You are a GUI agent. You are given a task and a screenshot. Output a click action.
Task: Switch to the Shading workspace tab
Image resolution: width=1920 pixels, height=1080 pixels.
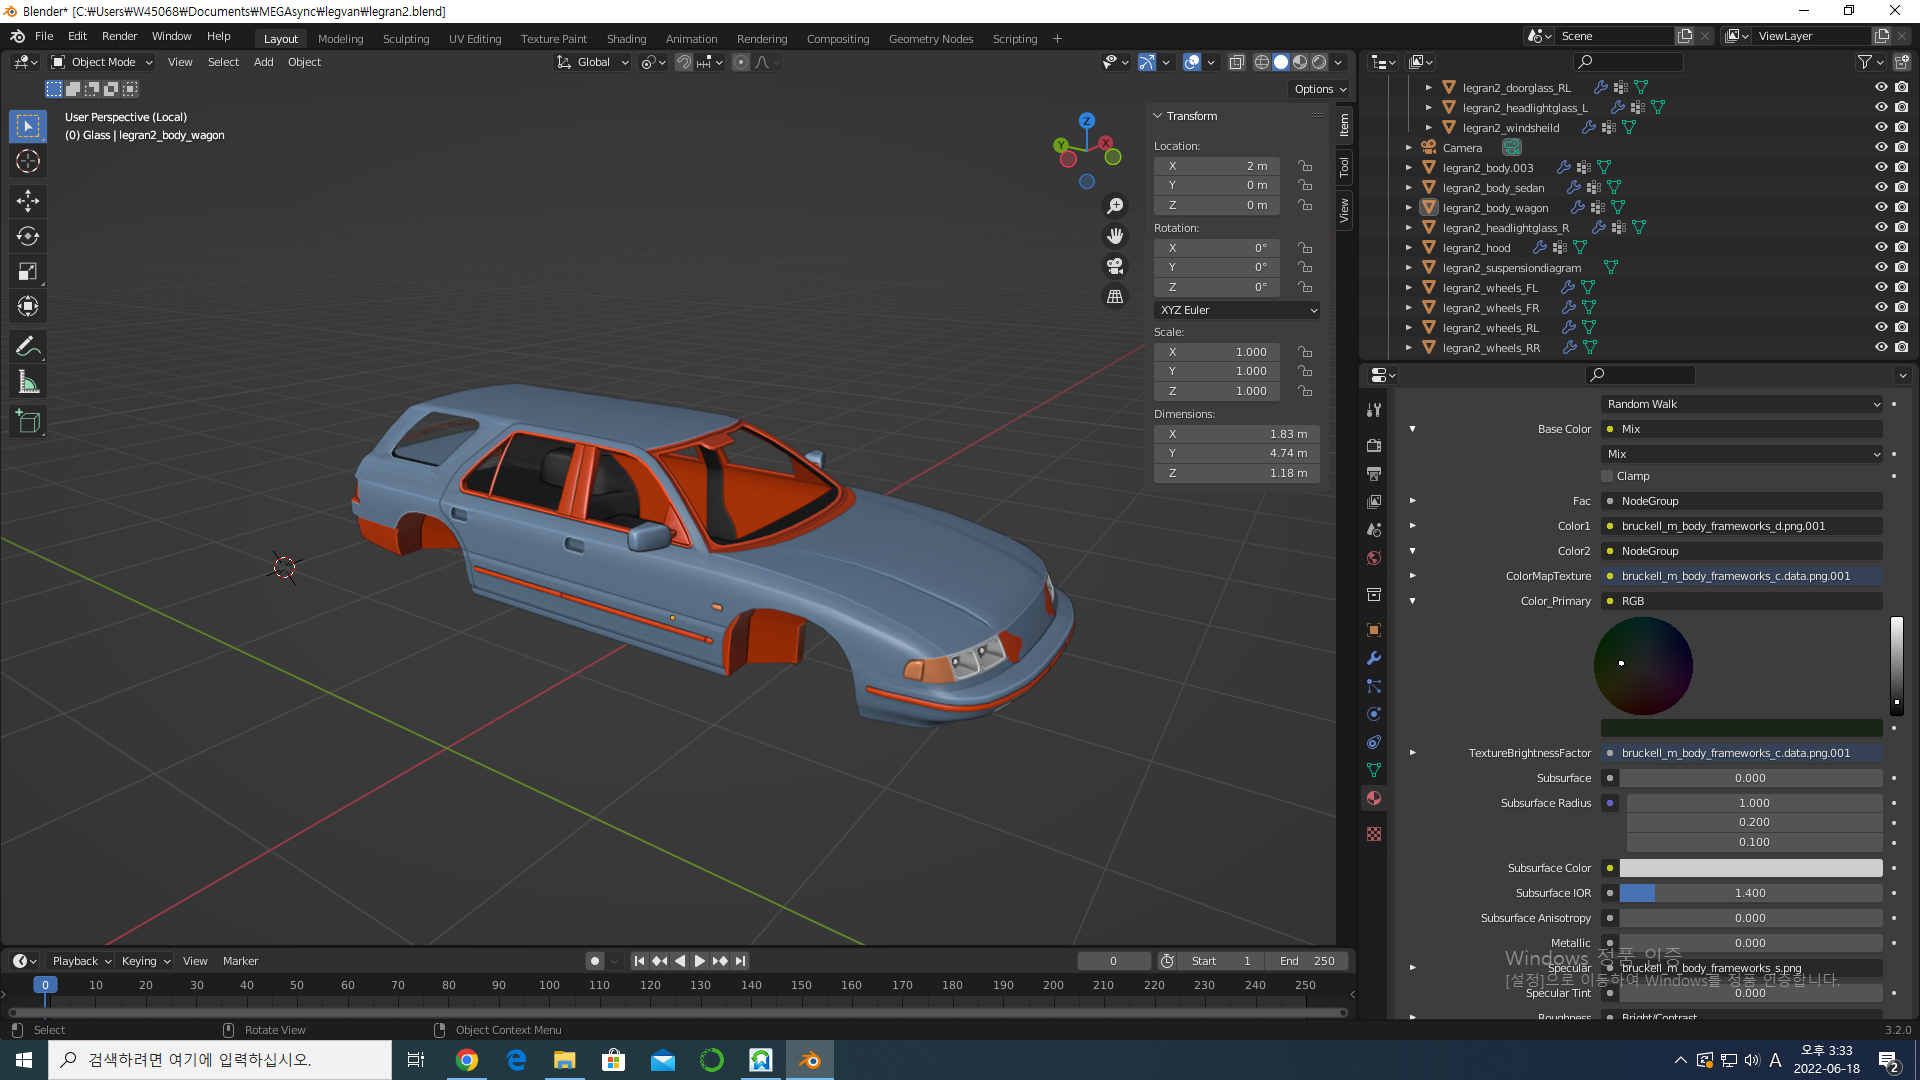[x=626, y=39]
